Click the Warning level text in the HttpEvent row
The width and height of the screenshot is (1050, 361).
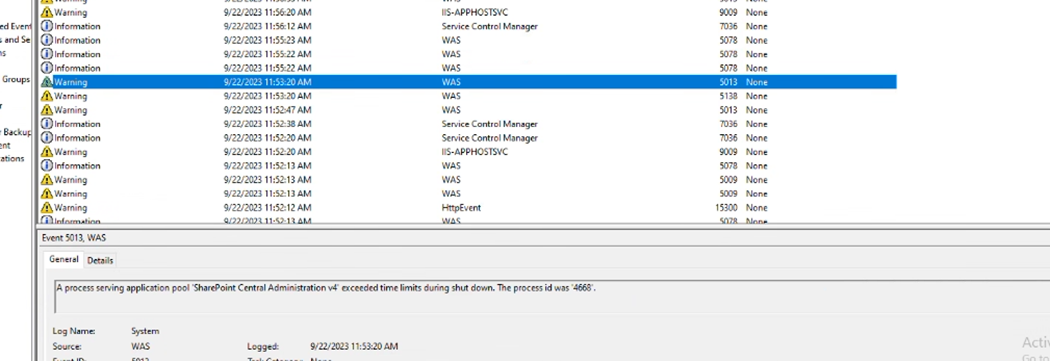(x=70, y=208)
